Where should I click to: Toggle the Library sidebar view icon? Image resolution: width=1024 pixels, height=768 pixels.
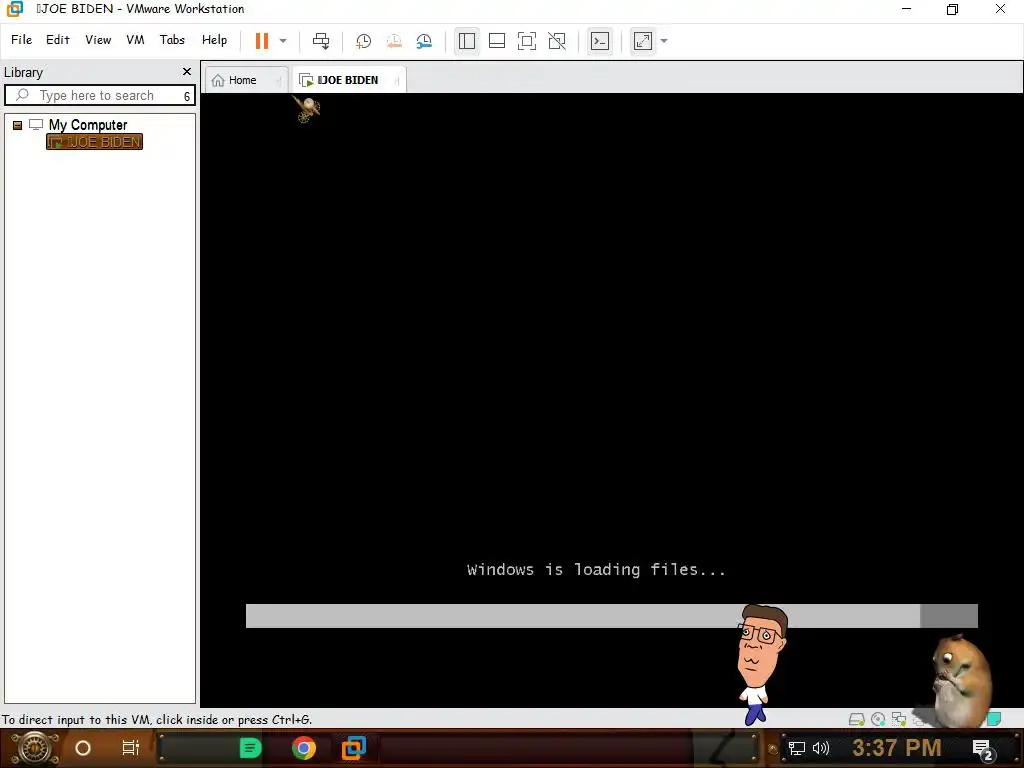466,41
